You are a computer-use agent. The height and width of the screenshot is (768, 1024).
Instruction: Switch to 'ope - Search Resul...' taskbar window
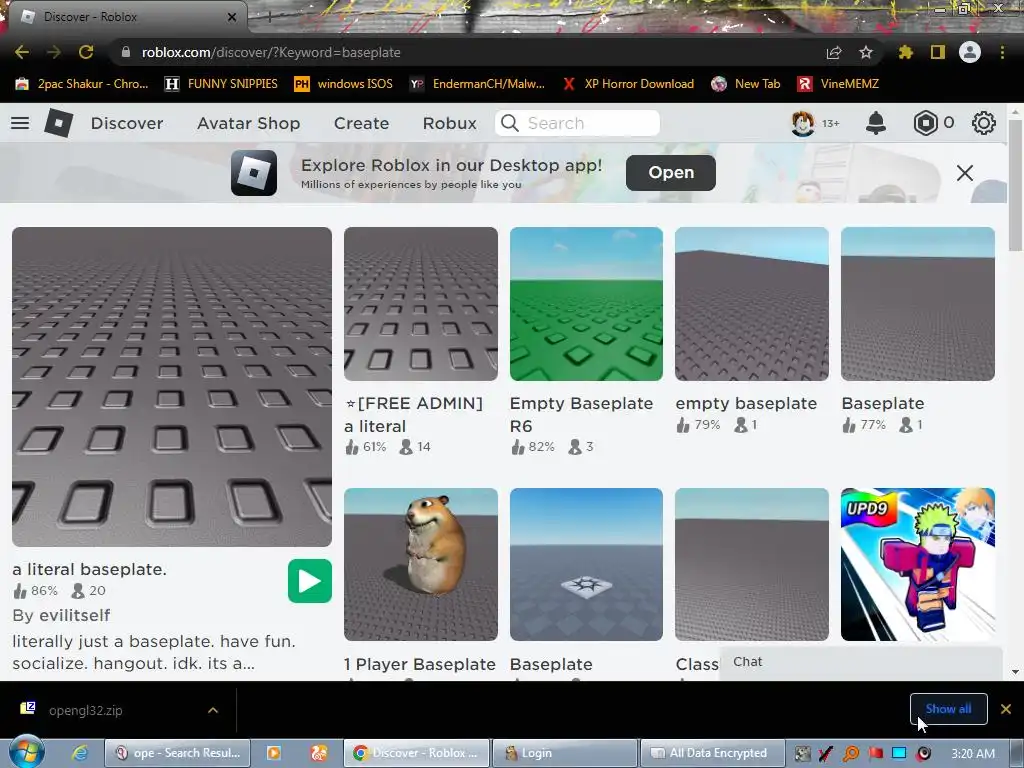pyautogui.click(x=178, y=753)
